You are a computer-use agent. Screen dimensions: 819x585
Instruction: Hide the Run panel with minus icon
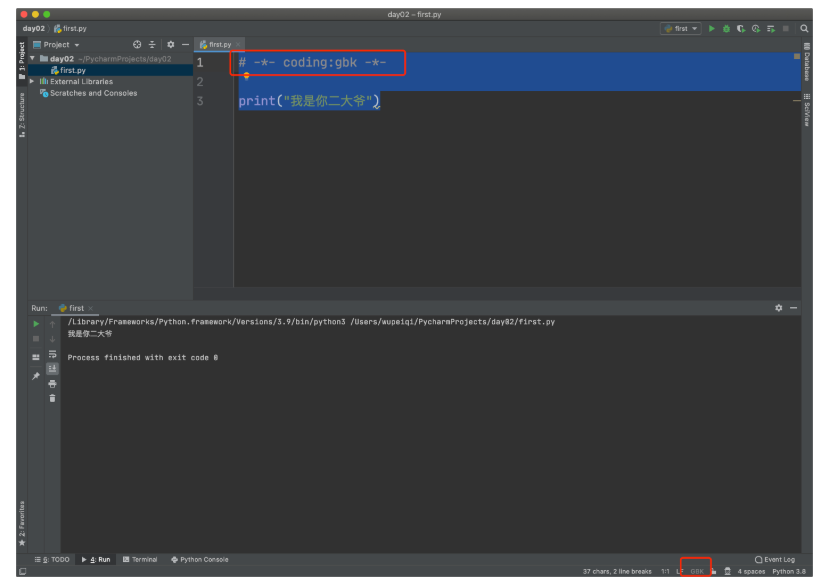click(x=793, y=308)
